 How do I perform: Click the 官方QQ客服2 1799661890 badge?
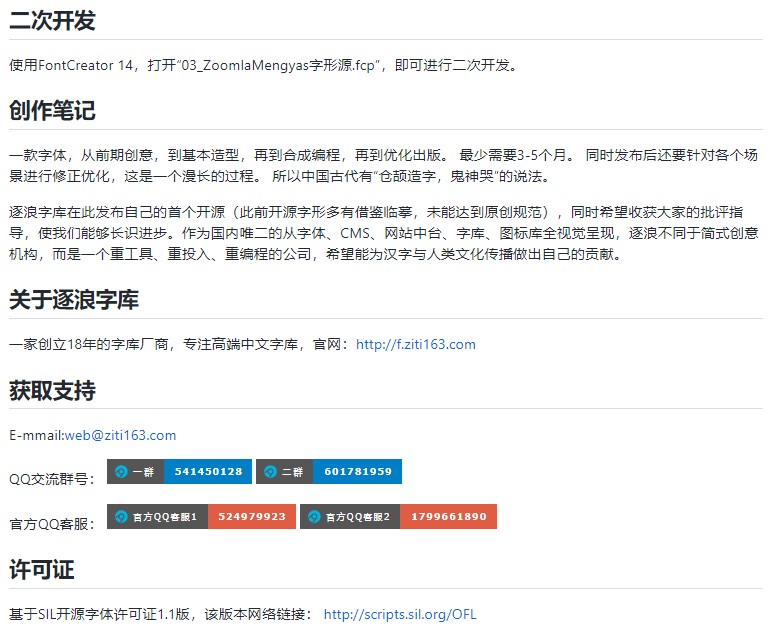[x=398, y=516]
